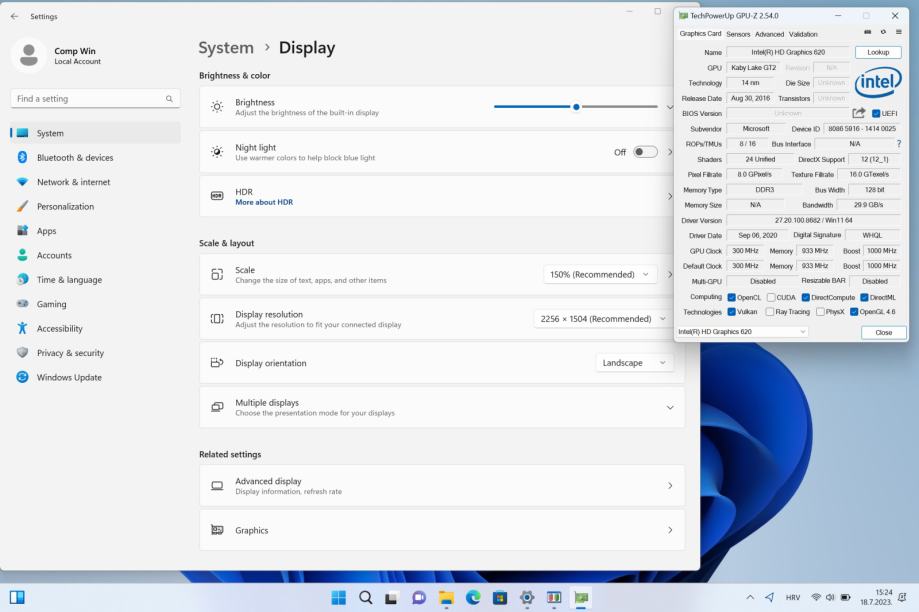
Task: Click the Lookup button
Action: [x=877, y=52]
